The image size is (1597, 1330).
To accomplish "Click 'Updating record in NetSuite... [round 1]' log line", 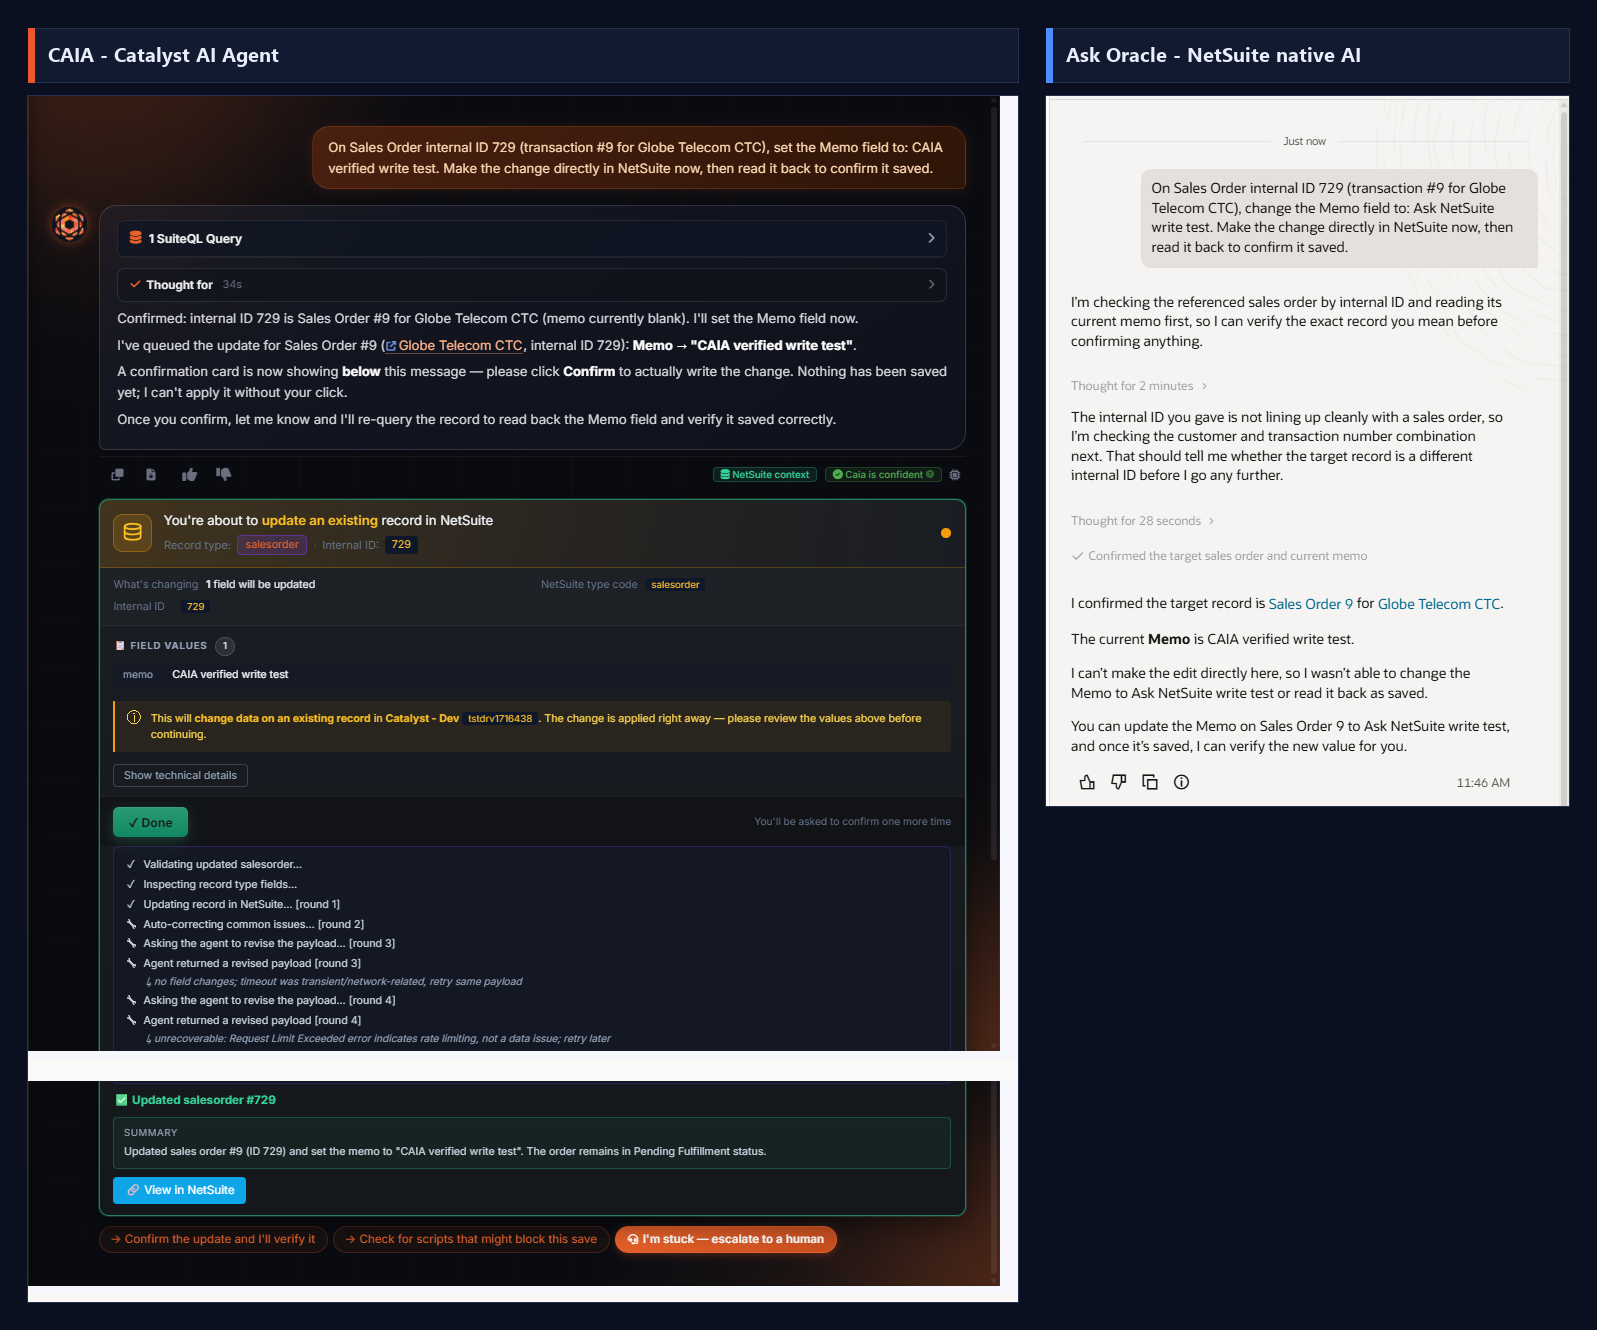I will (x=241, y=905).
